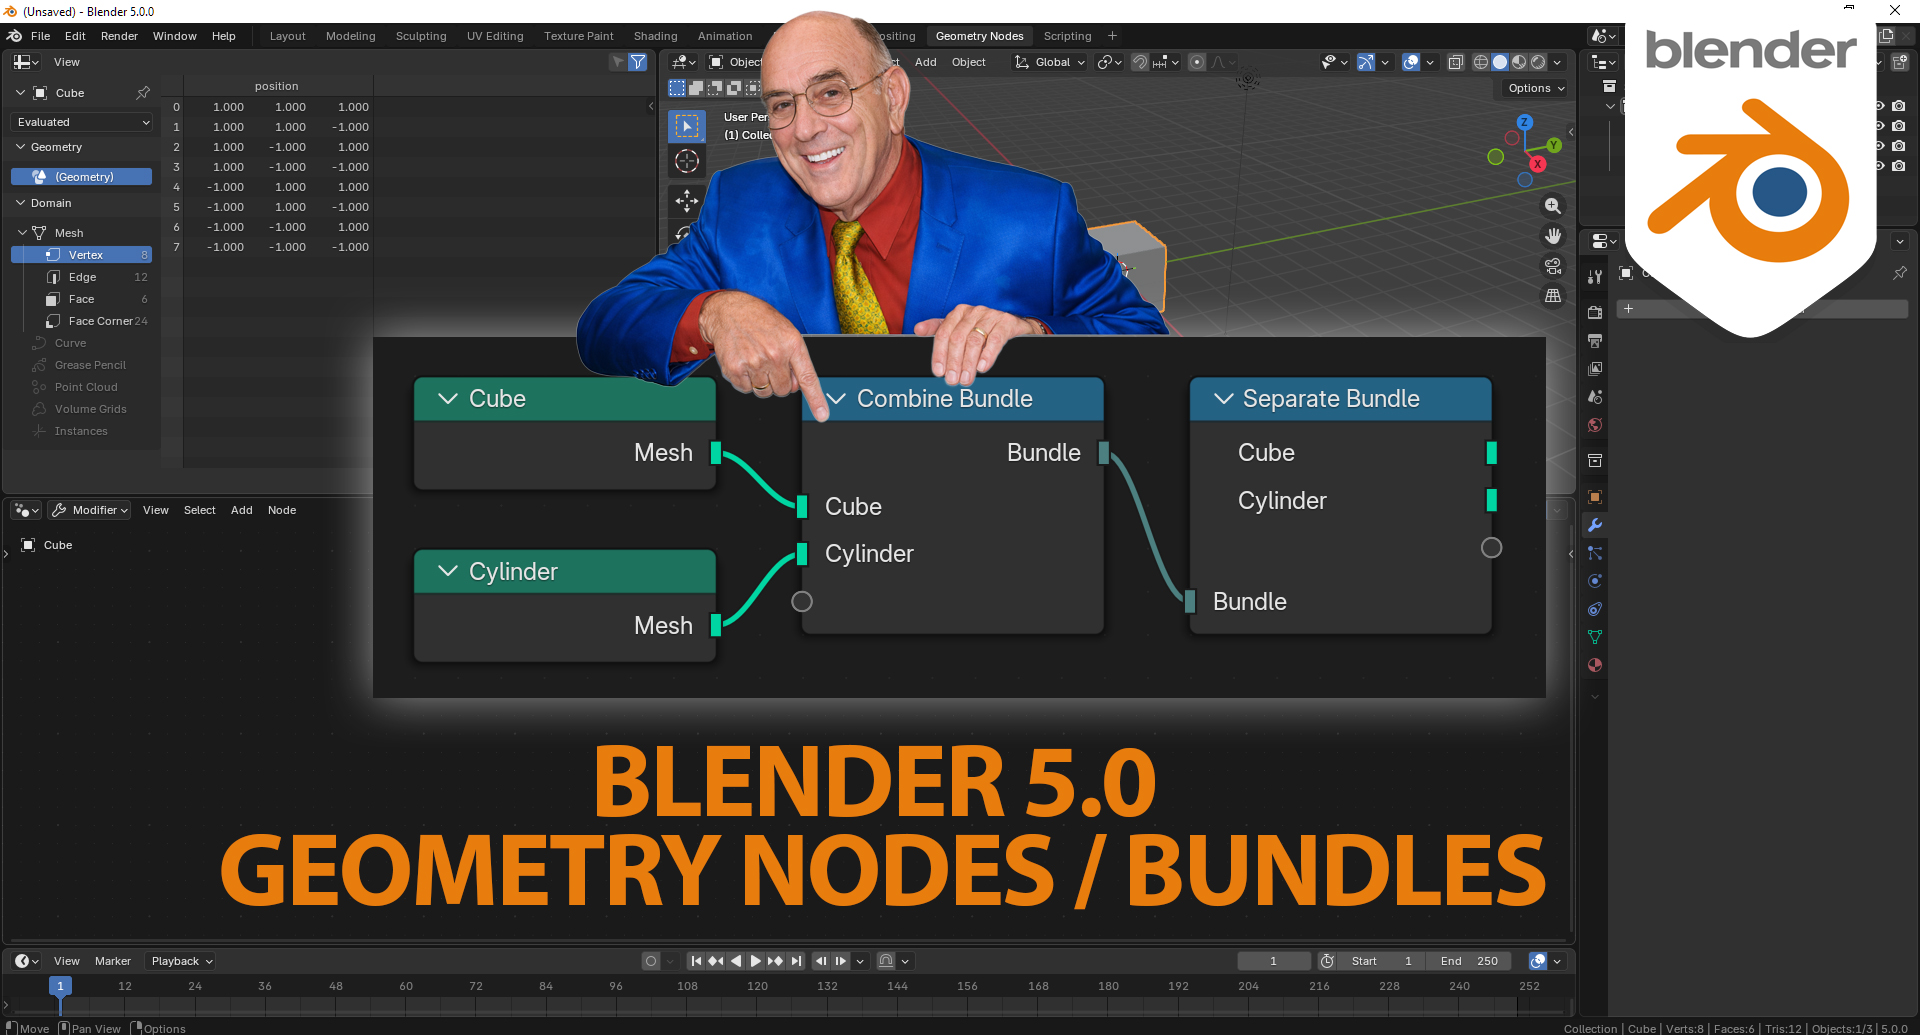
Task: Enable auto keying record button
Action: click(x=651, y=961)
